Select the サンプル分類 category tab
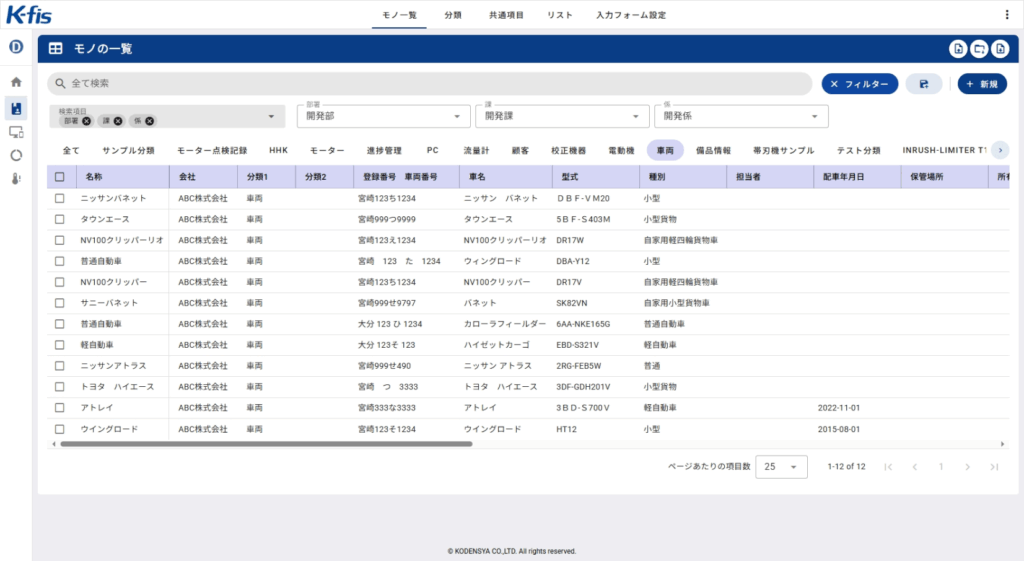The image size is (1024, 561). tap(128, 150)
